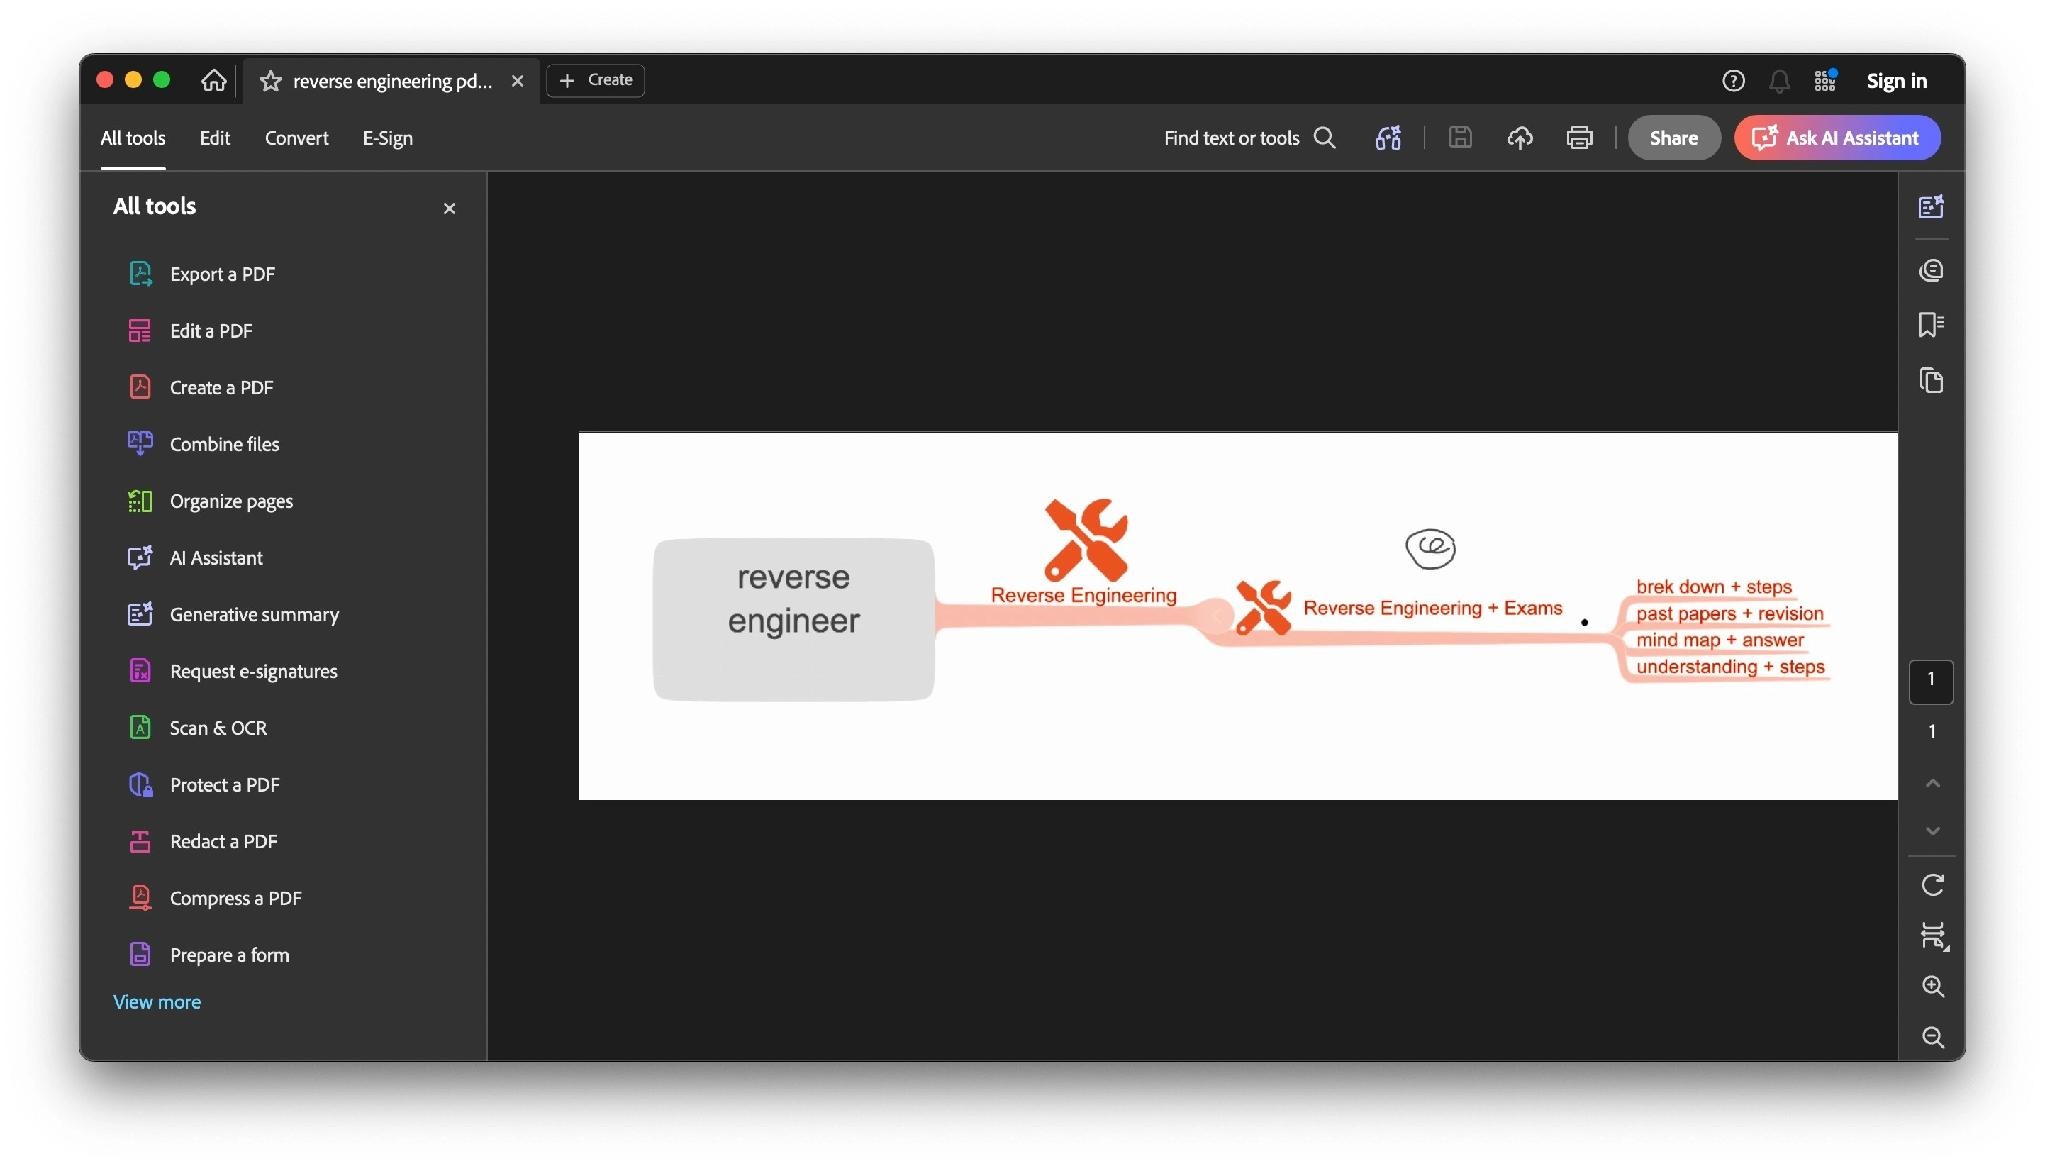2045x1166 pixels.
Task: Star the reverse engineering pdf tab
Action: tap(270, 81)
